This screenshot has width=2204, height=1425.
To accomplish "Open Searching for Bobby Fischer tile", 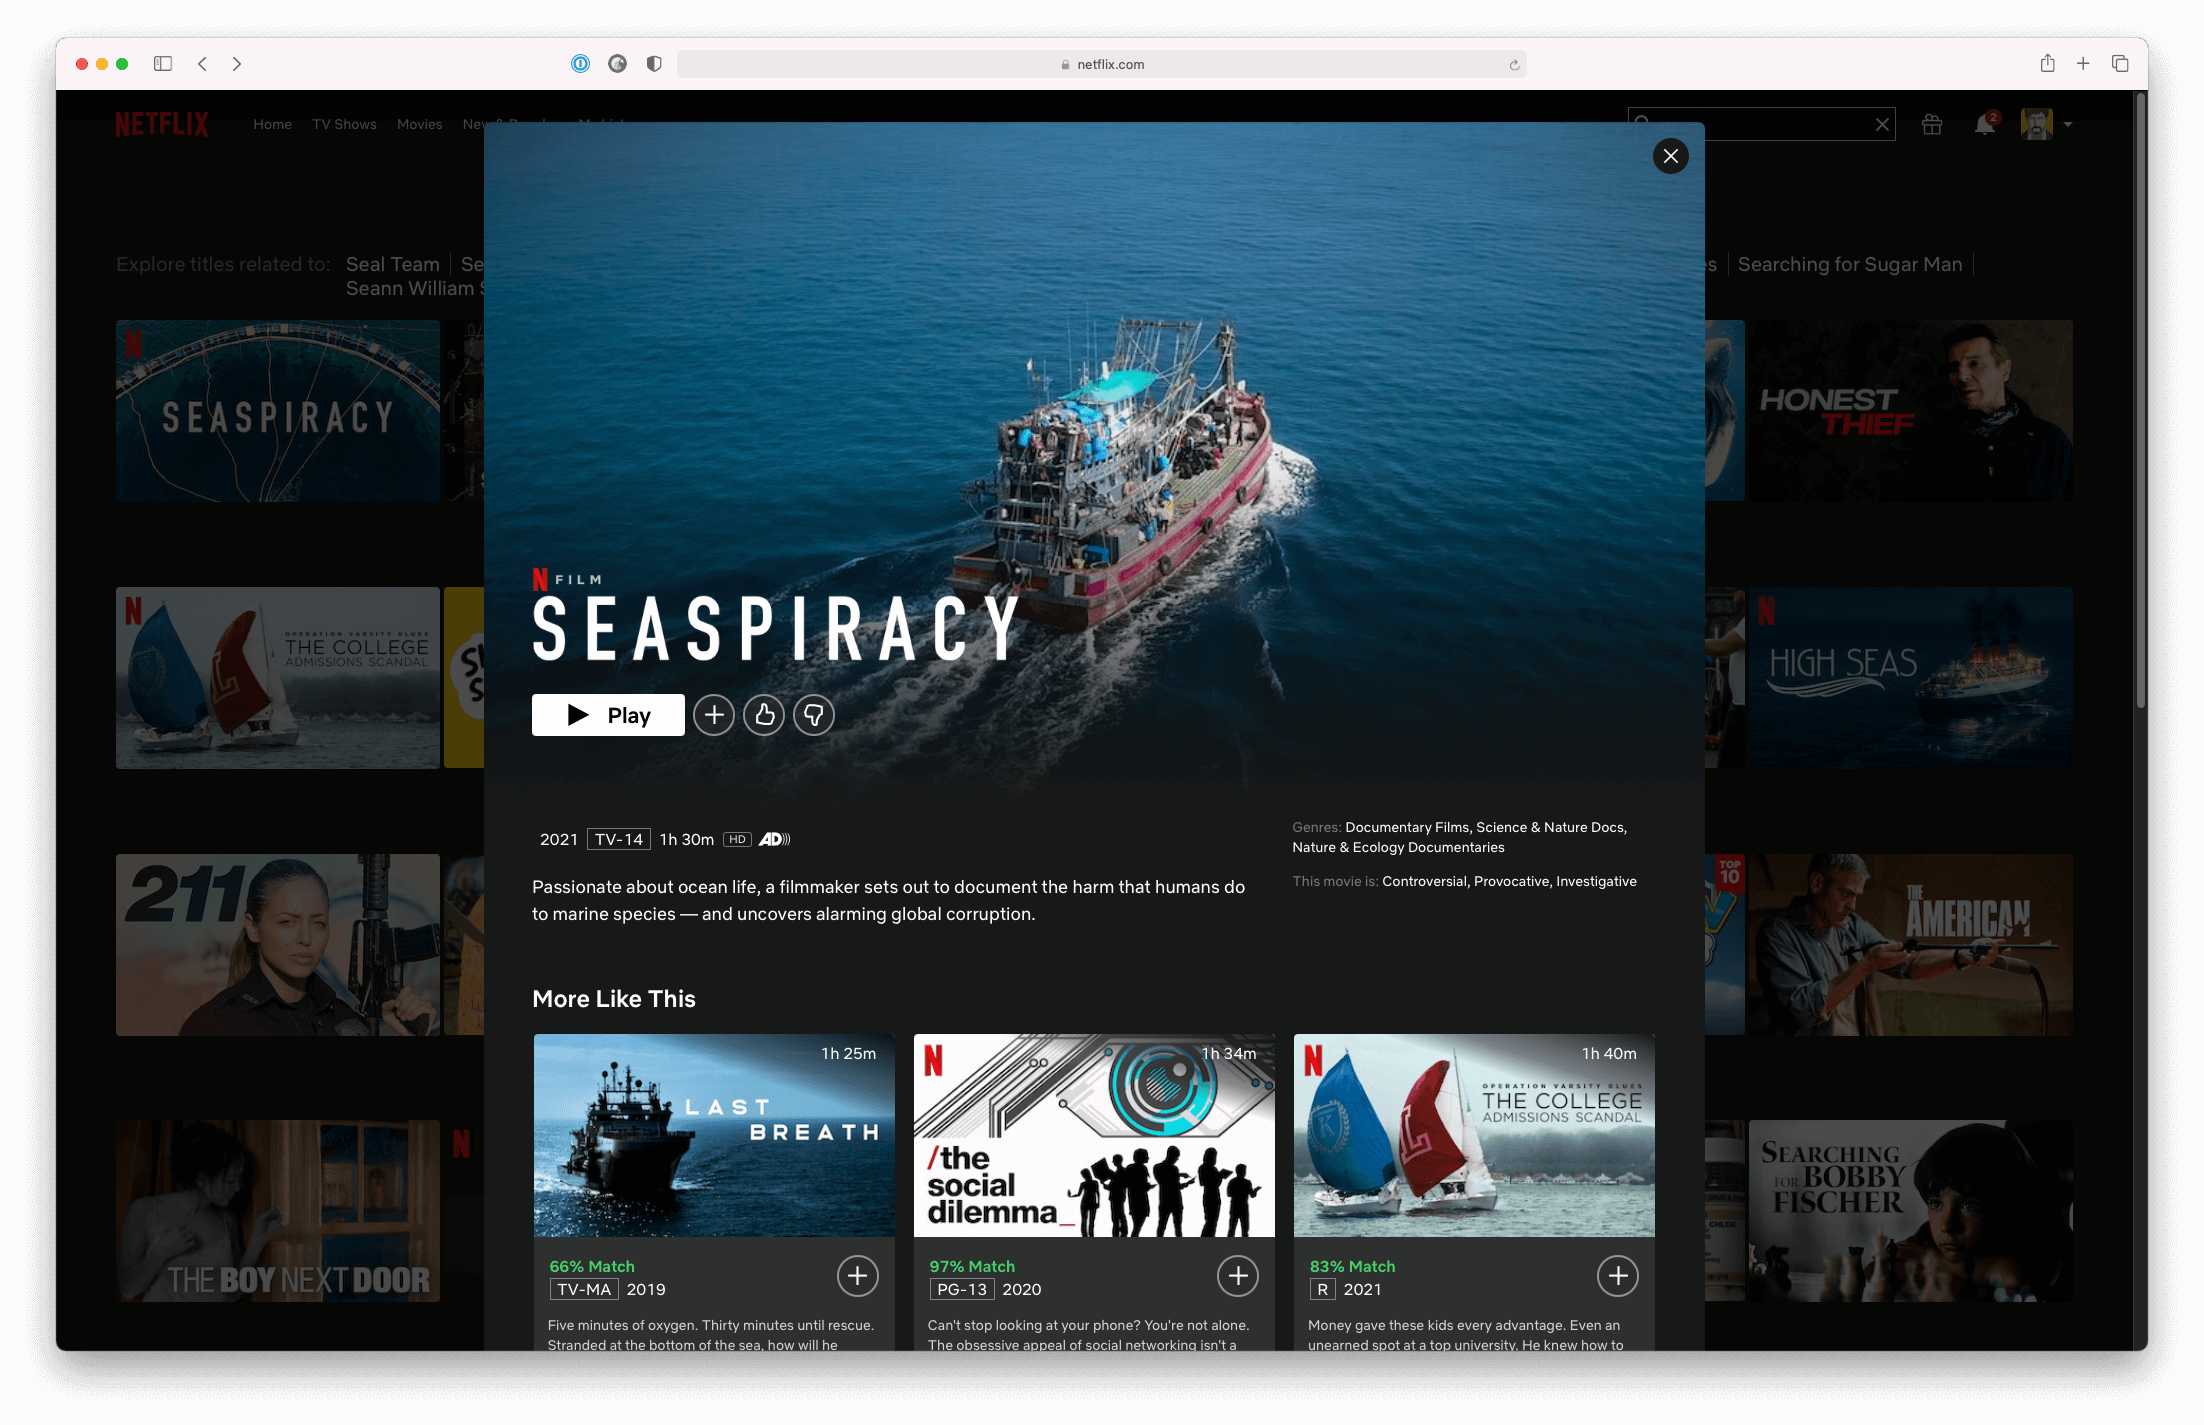I will coord(1910,1211).
